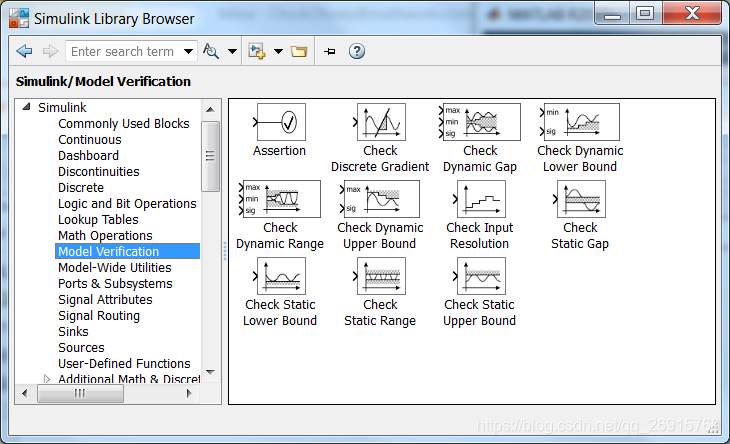Select the Check Static Lower Bound block

279,276
